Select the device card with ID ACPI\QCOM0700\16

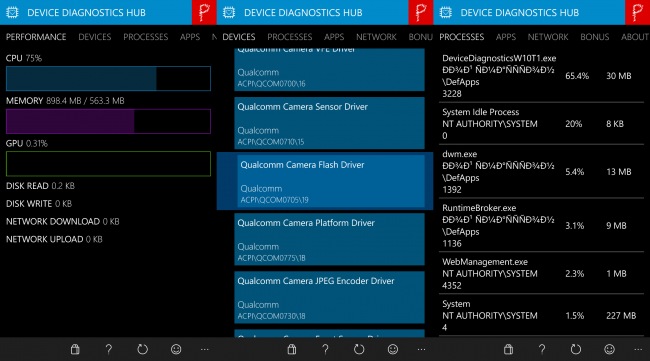330,70
